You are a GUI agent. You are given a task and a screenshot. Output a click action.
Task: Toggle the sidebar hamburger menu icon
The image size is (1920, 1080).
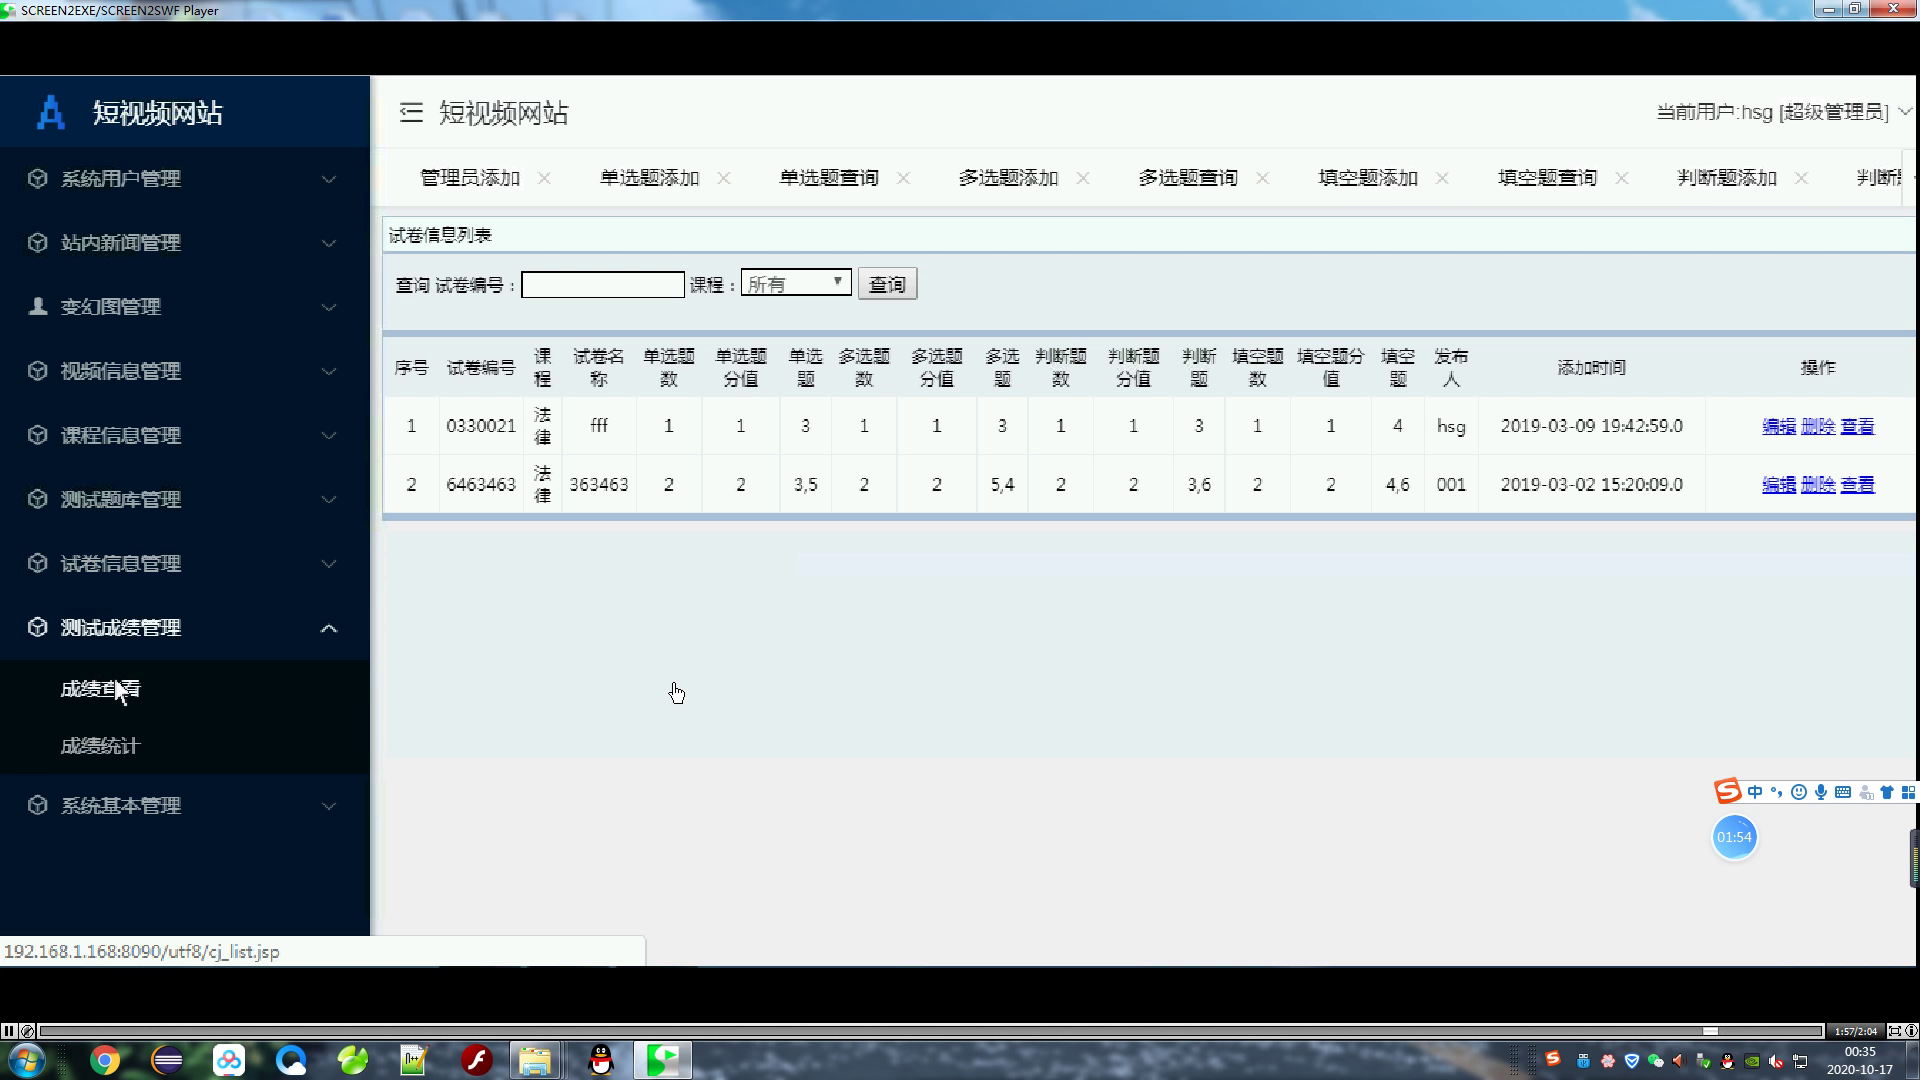click(411, 112)
